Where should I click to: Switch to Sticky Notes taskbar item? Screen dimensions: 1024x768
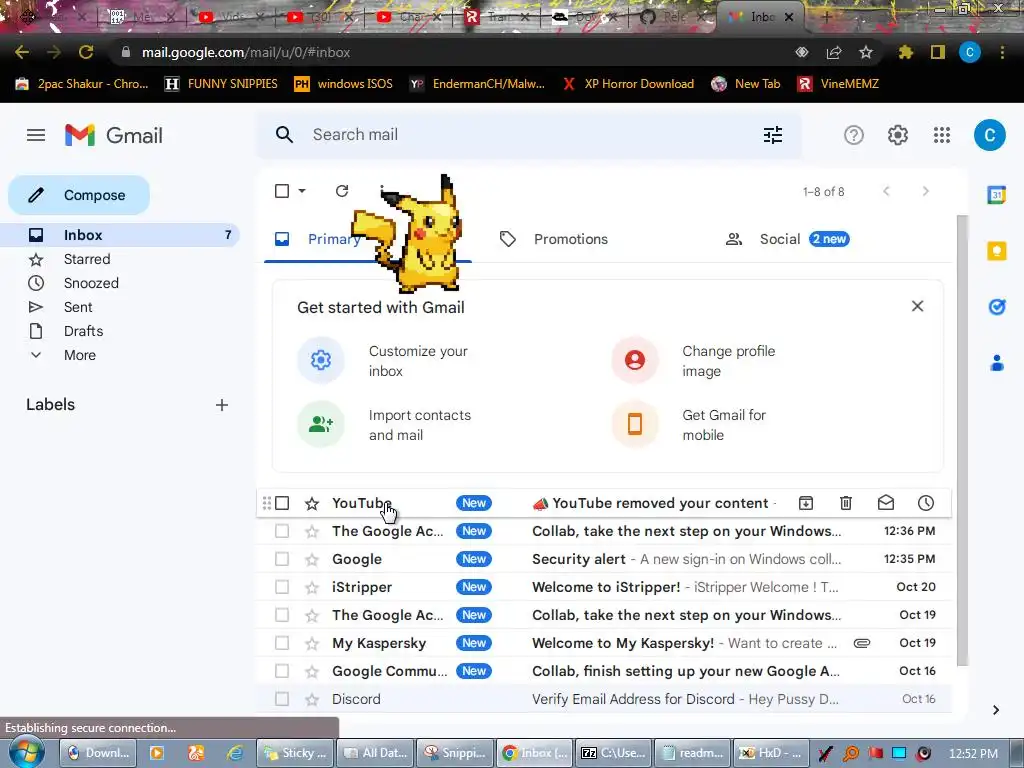click(x=295, y=753)
